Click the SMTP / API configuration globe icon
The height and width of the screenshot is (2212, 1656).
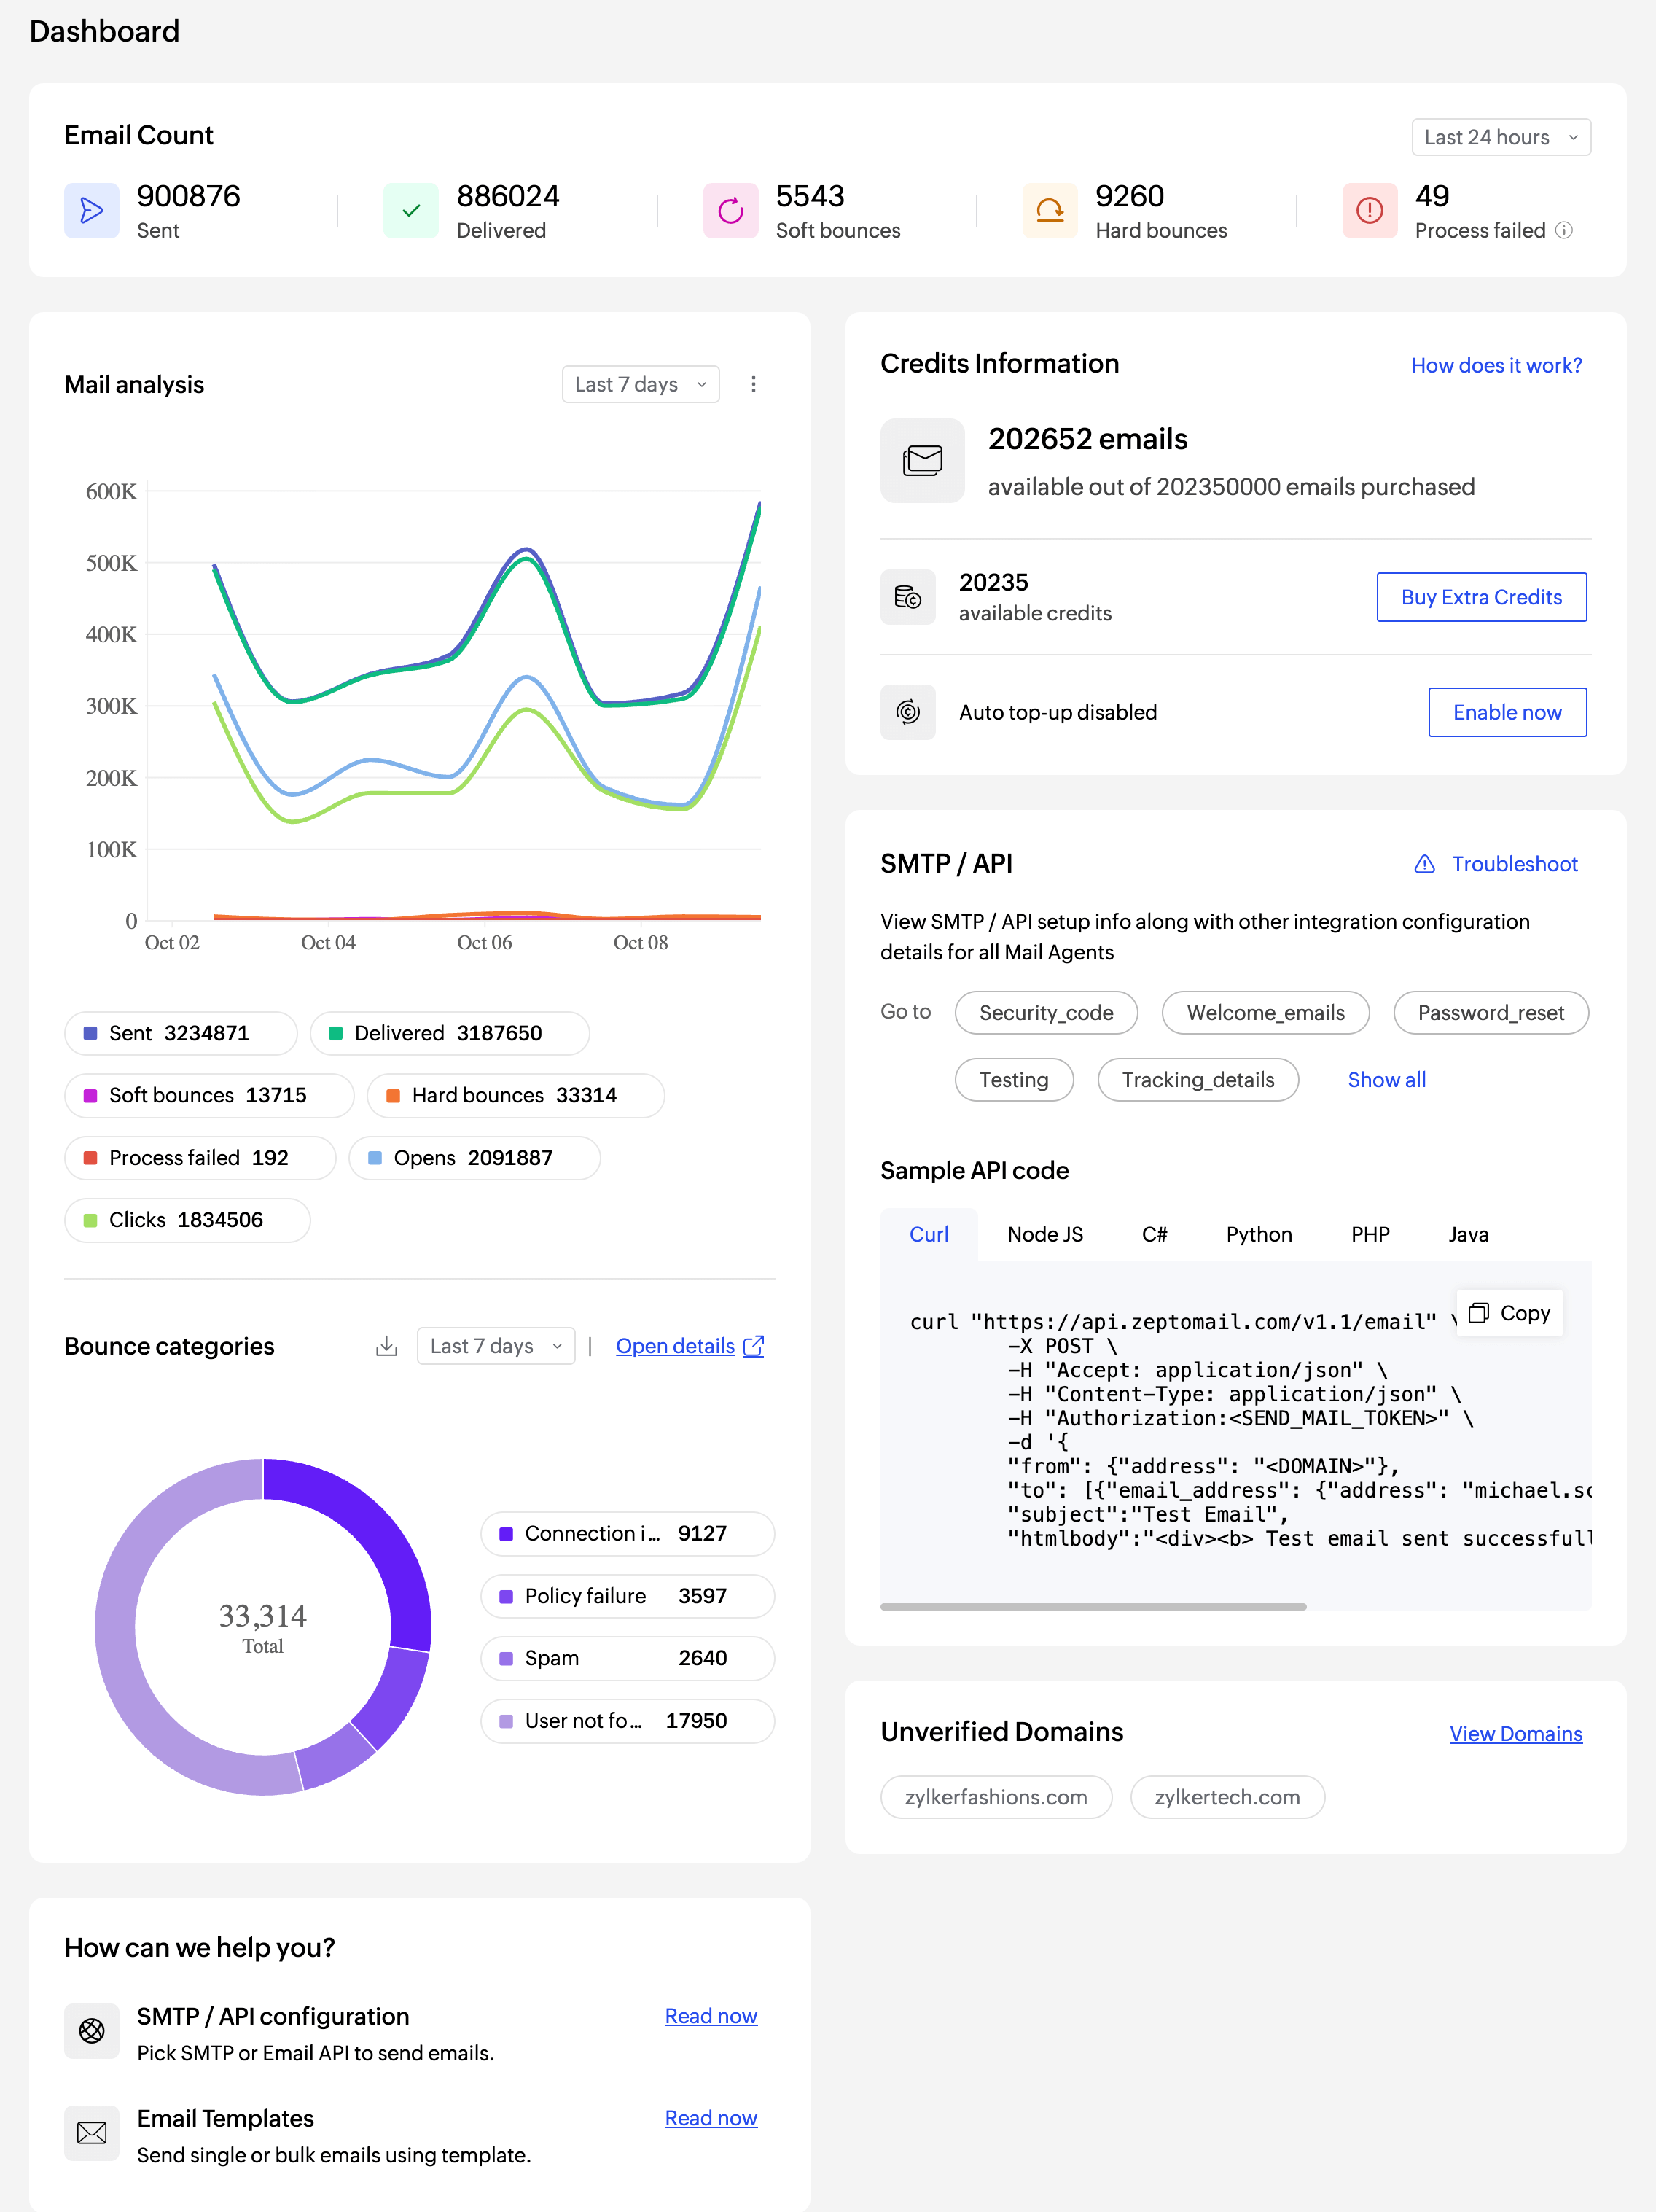point(91,2032)
